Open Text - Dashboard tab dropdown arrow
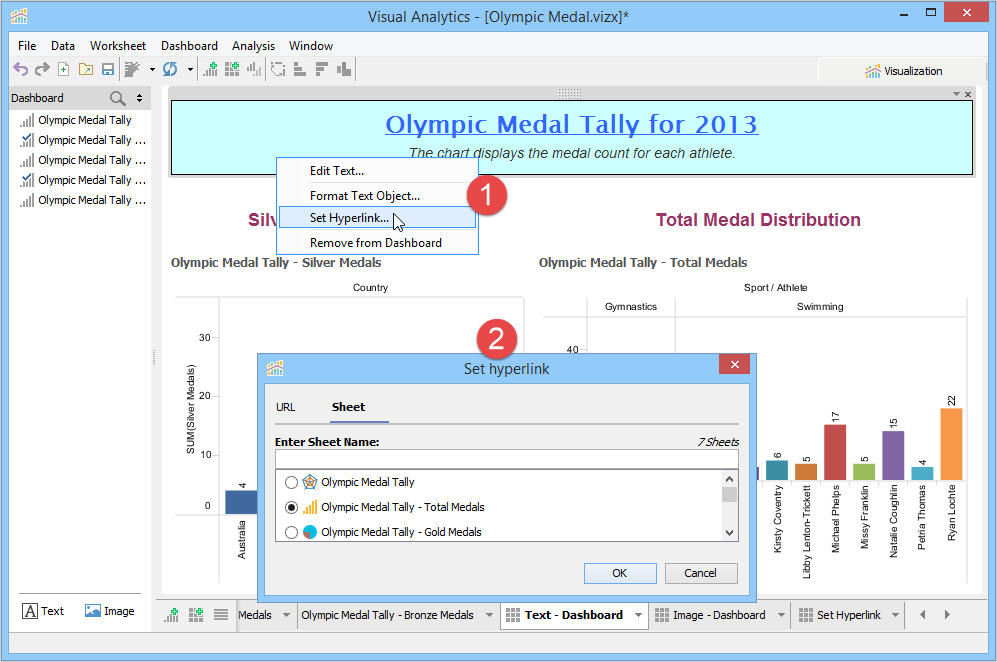The image size is (997, 662). (x=638, y=615)
